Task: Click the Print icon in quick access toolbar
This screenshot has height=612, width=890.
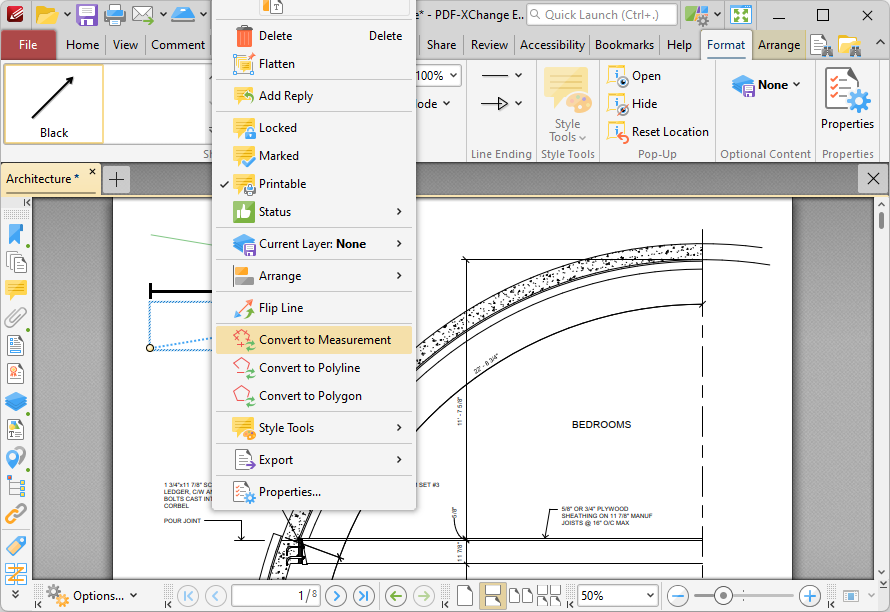Action: pyautogui.click(x=115, y=15)
